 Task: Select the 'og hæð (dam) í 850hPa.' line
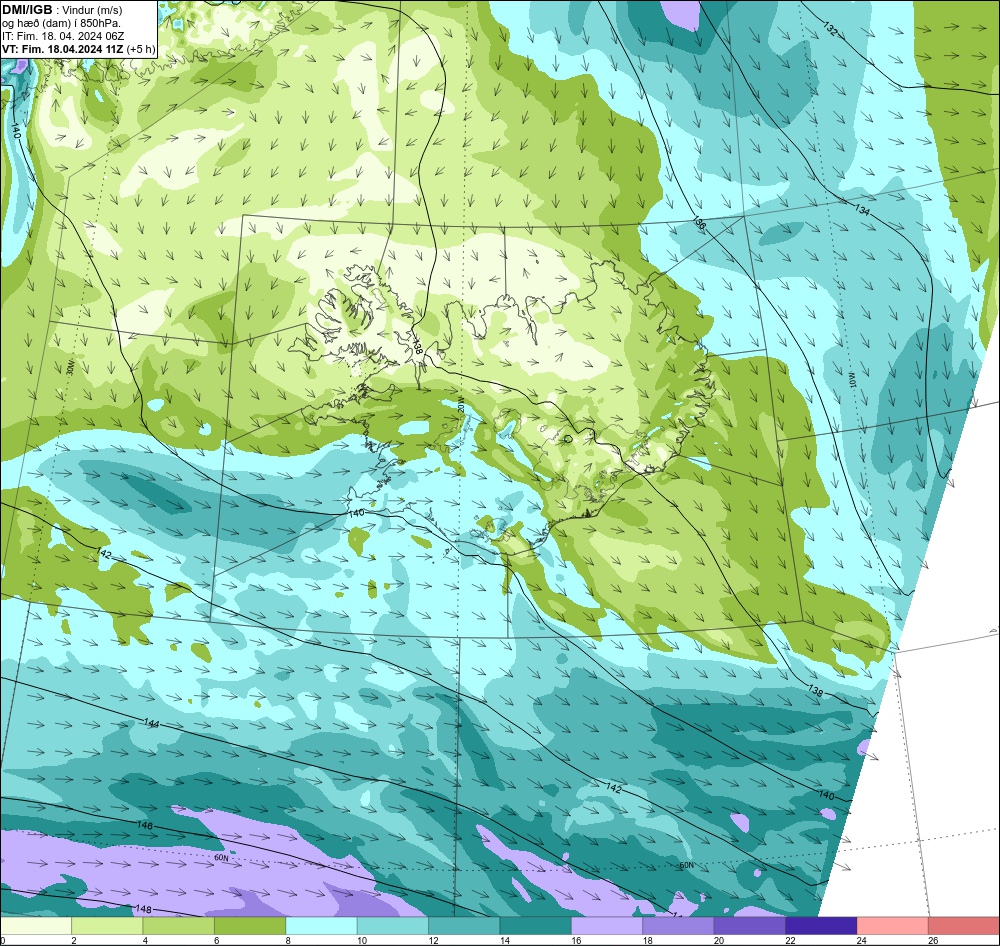point(61,23)
